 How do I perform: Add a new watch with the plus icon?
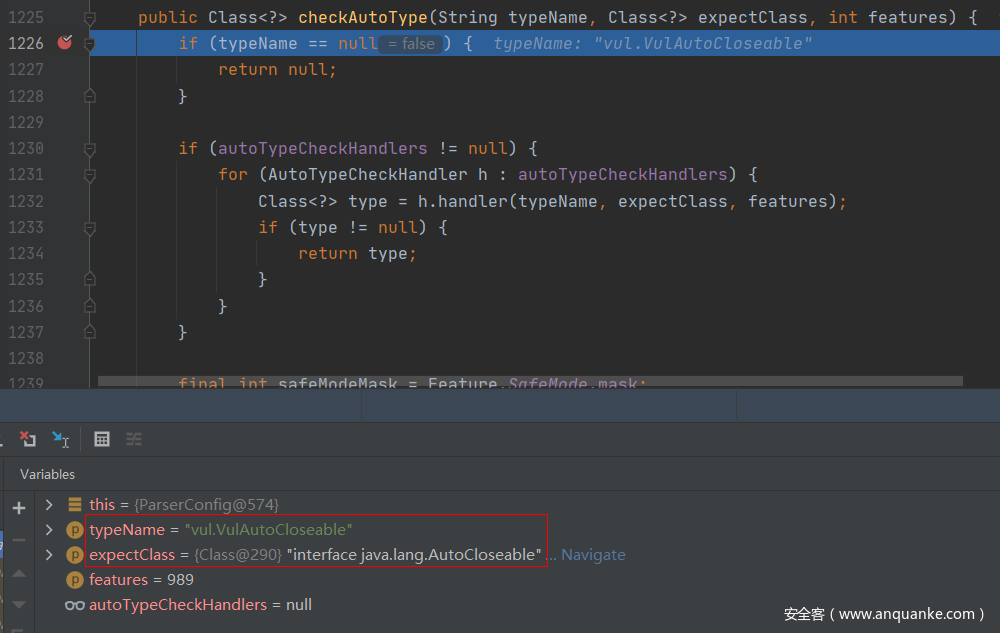[x=19, y=508]
